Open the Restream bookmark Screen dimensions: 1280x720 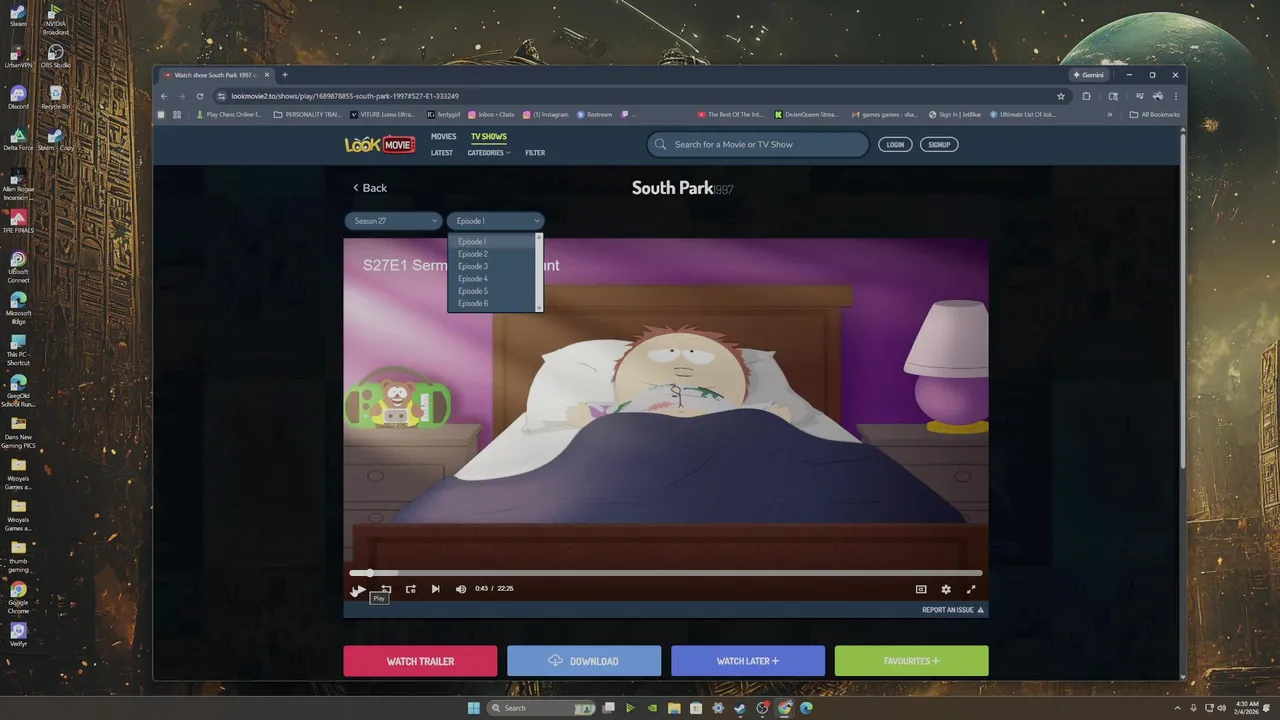pyautogui.click(x=595, y=115)
